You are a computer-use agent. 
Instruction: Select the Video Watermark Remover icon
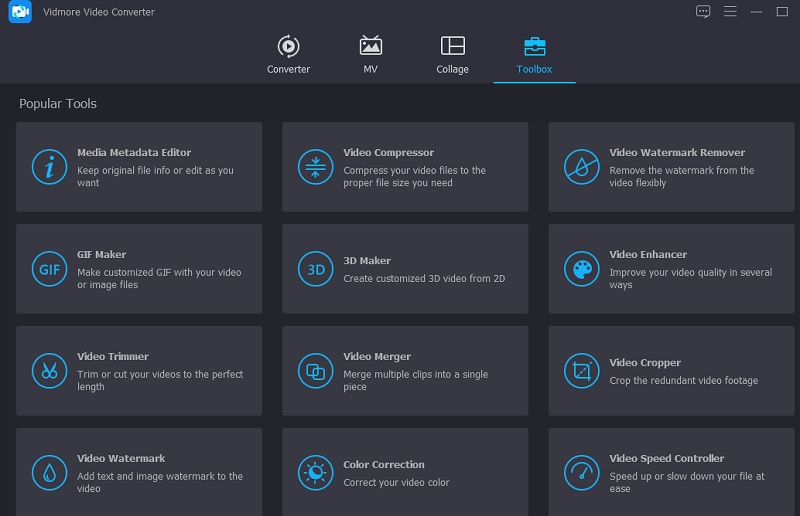581,167
